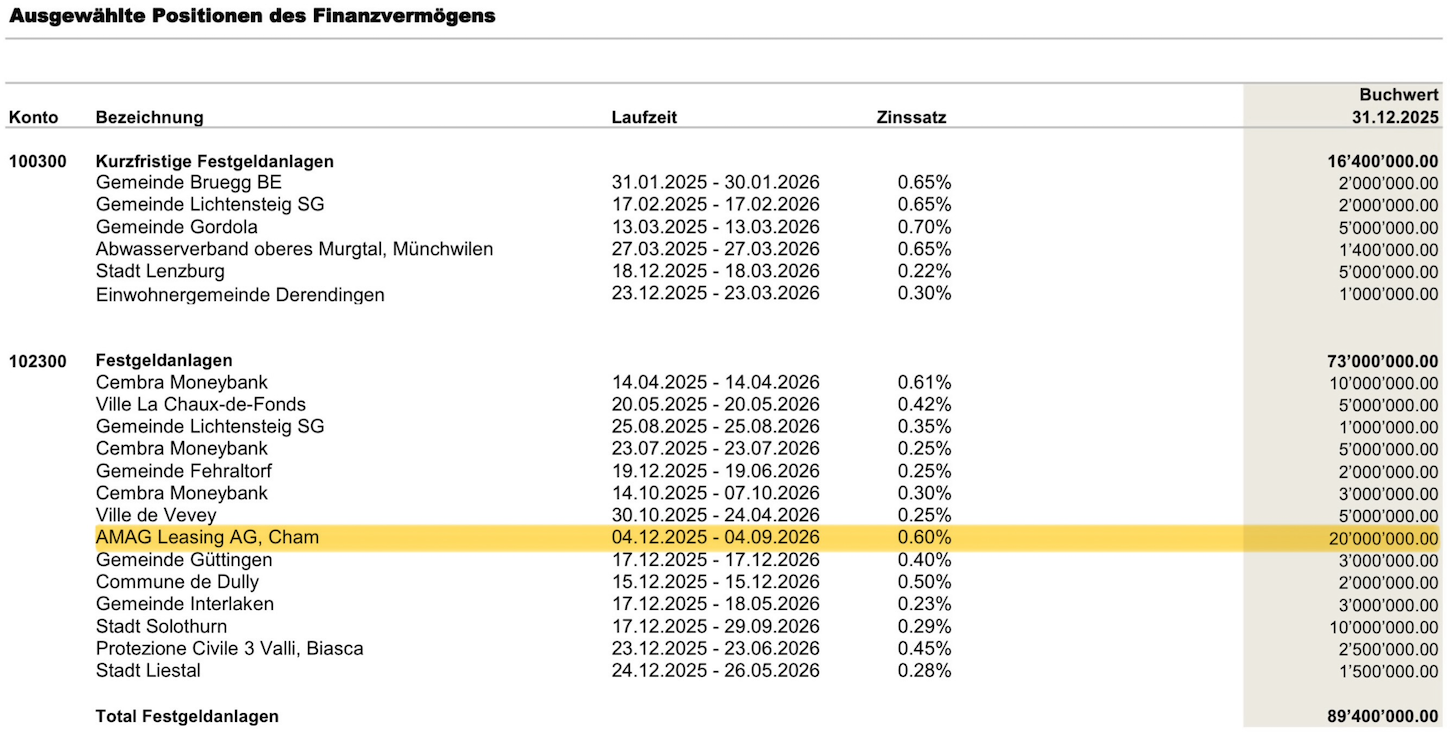
Task: Click the Laufzeit 24.12.2025 - 26.05.2026
Action: click(716, 670)
